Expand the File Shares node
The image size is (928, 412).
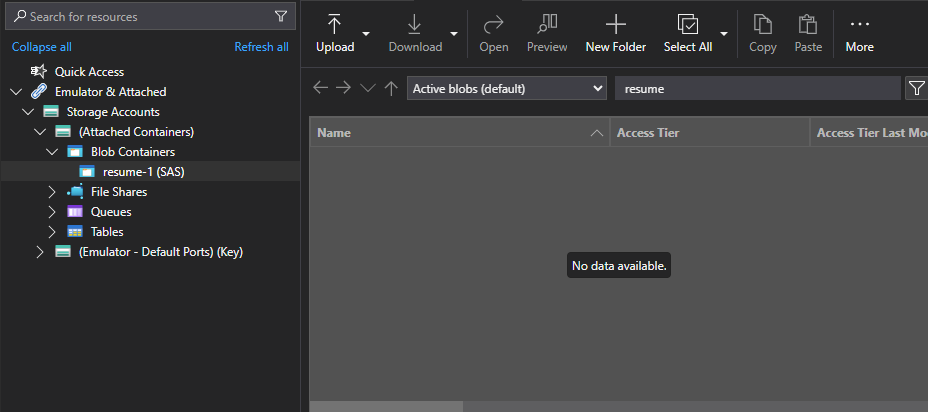coord(53,192)
